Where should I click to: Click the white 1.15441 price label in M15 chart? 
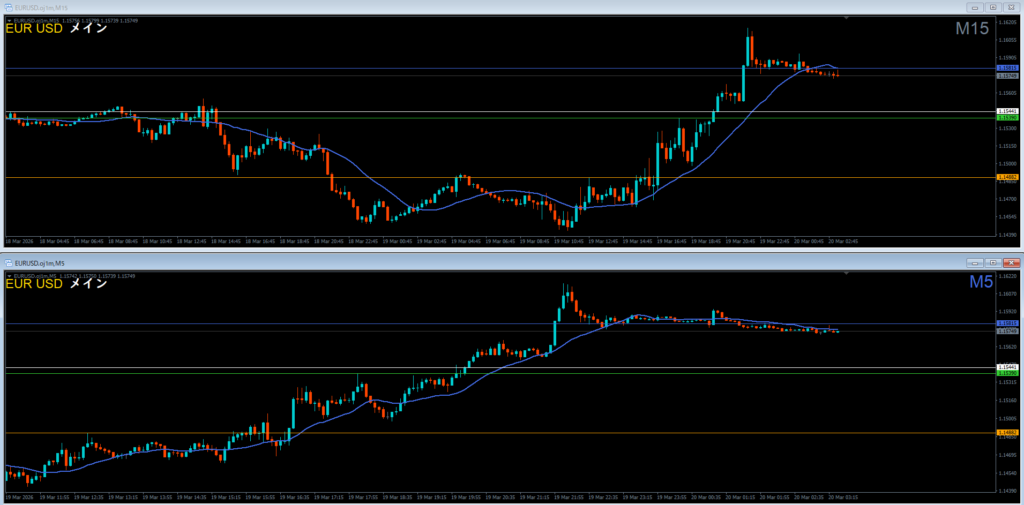1008,112
